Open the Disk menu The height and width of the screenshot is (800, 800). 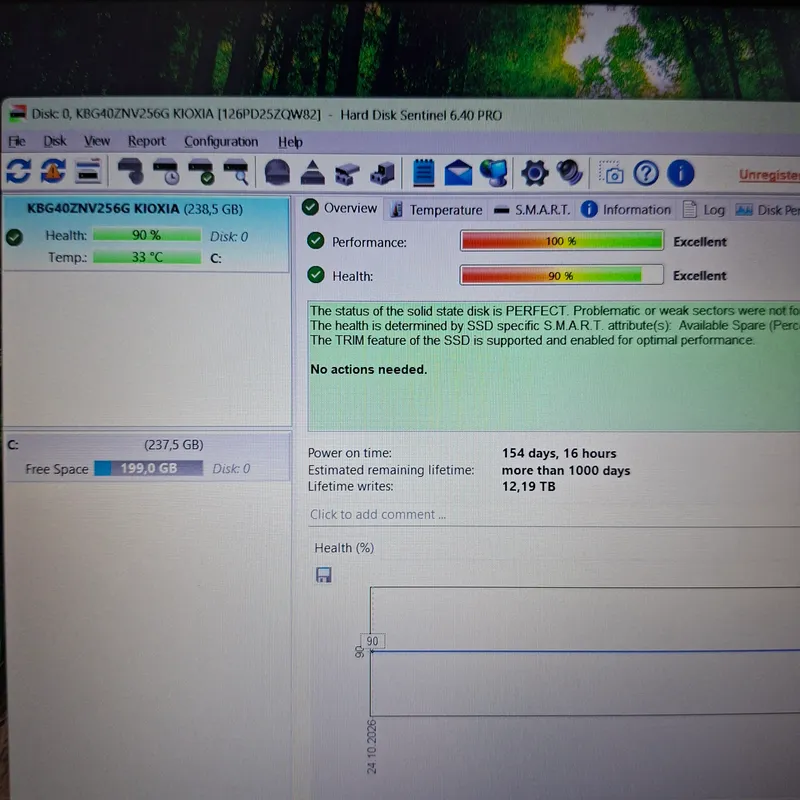pyautogui.click(x=55, y=141)
